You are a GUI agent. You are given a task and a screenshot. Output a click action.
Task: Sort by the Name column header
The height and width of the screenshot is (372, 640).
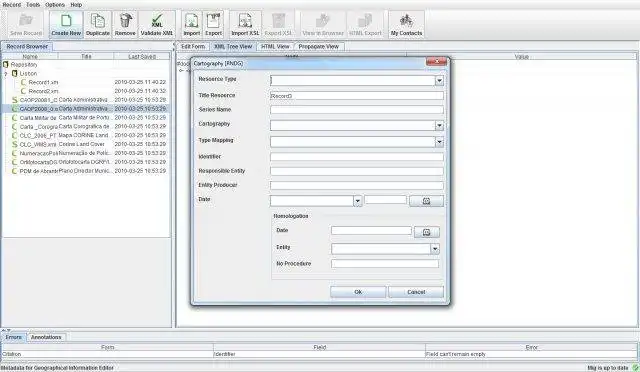point(30,56)
